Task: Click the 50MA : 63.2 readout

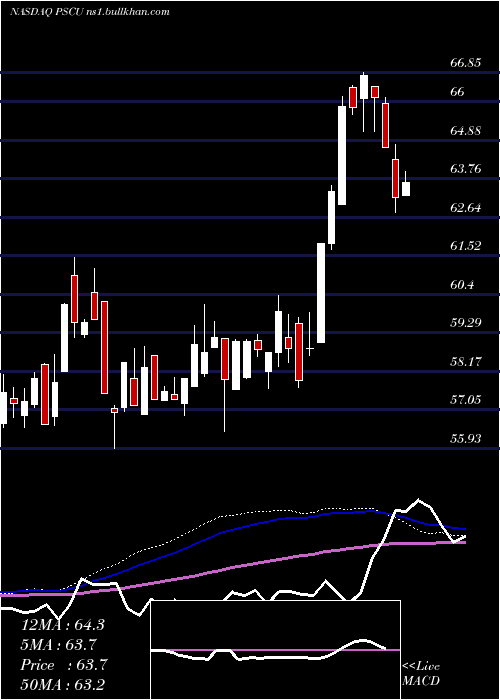Action: coord(62,684)
